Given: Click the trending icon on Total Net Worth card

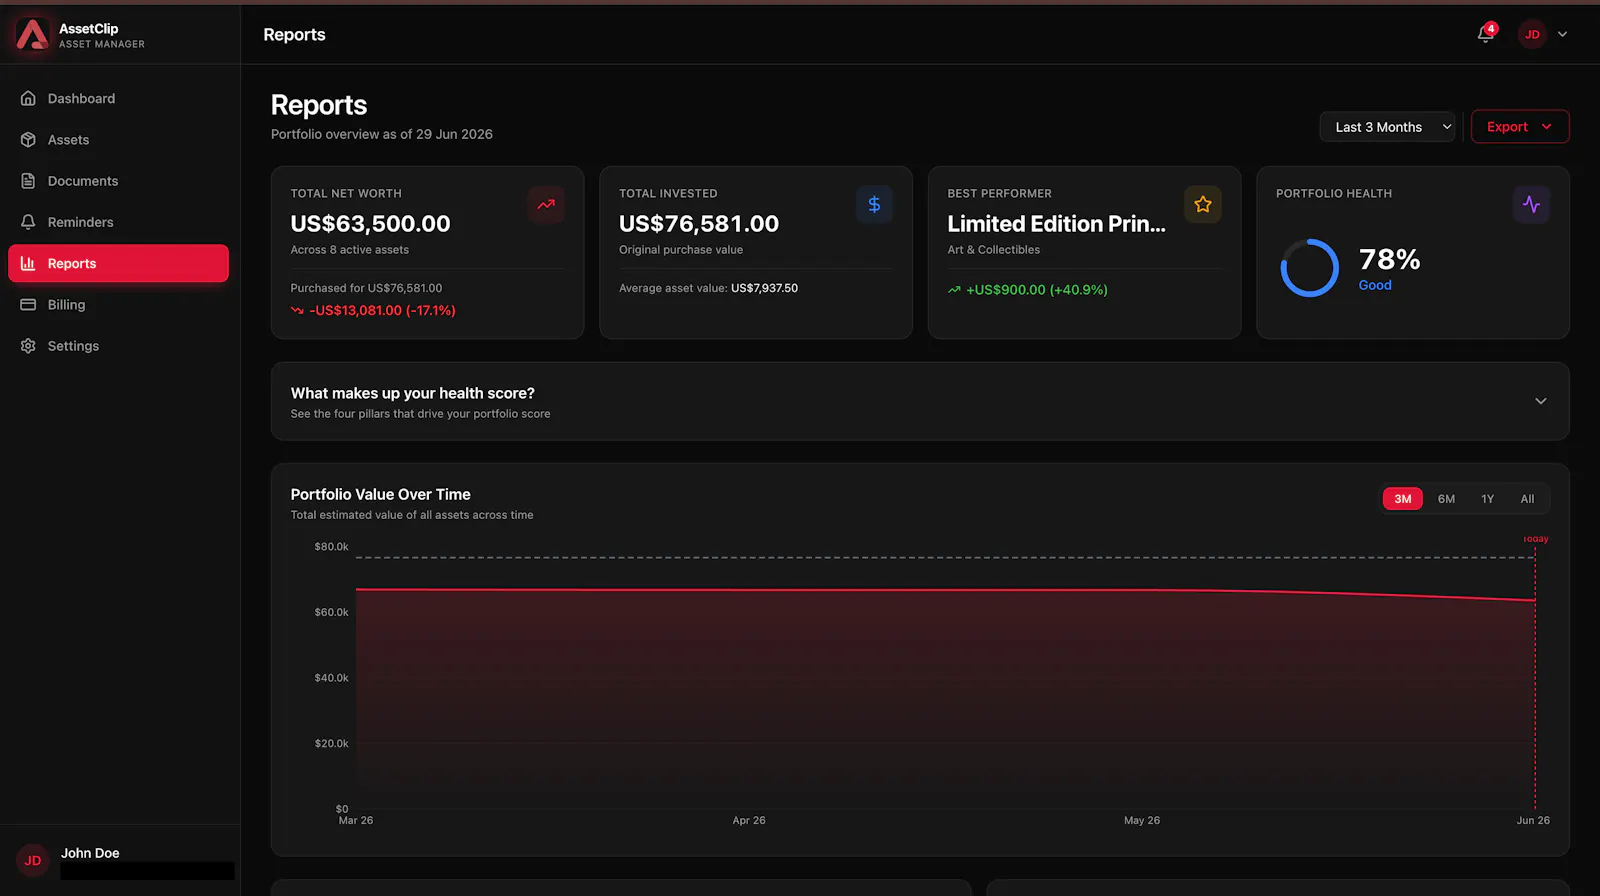Looking at the screenshot, I should point(546,204).
